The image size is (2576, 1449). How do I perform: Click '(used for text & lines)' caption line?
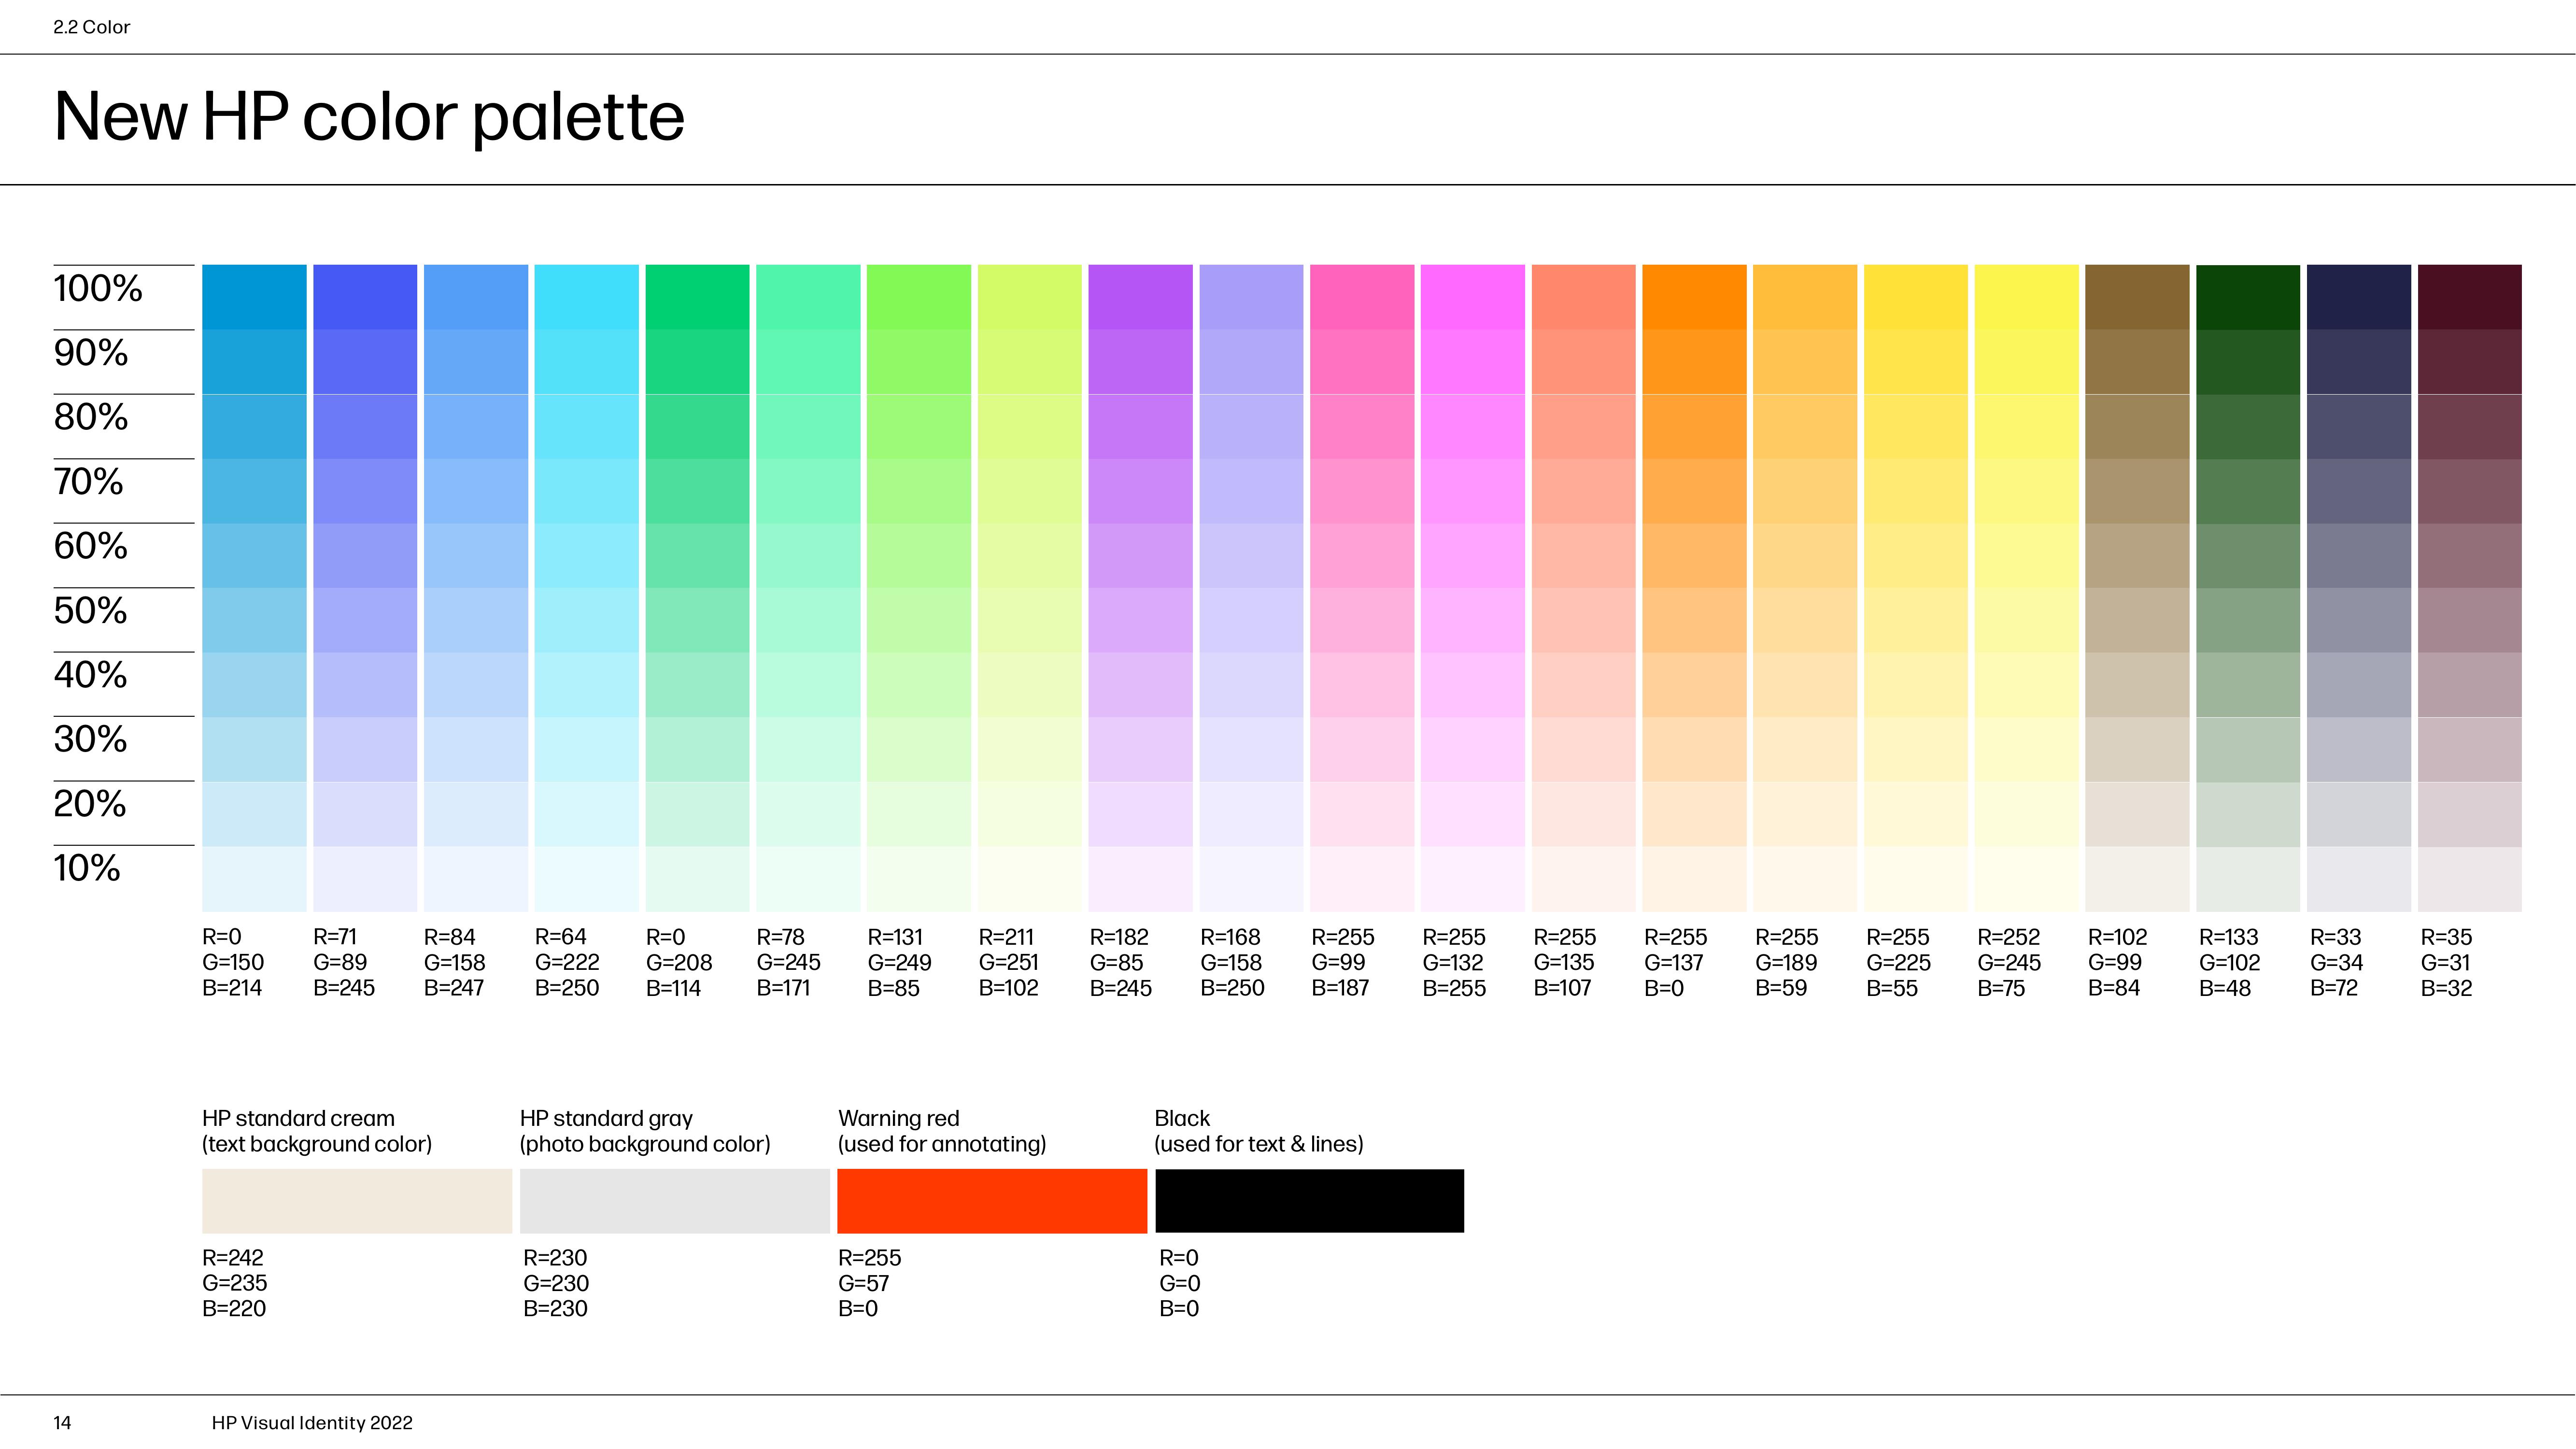[x=1259, y=1144]
